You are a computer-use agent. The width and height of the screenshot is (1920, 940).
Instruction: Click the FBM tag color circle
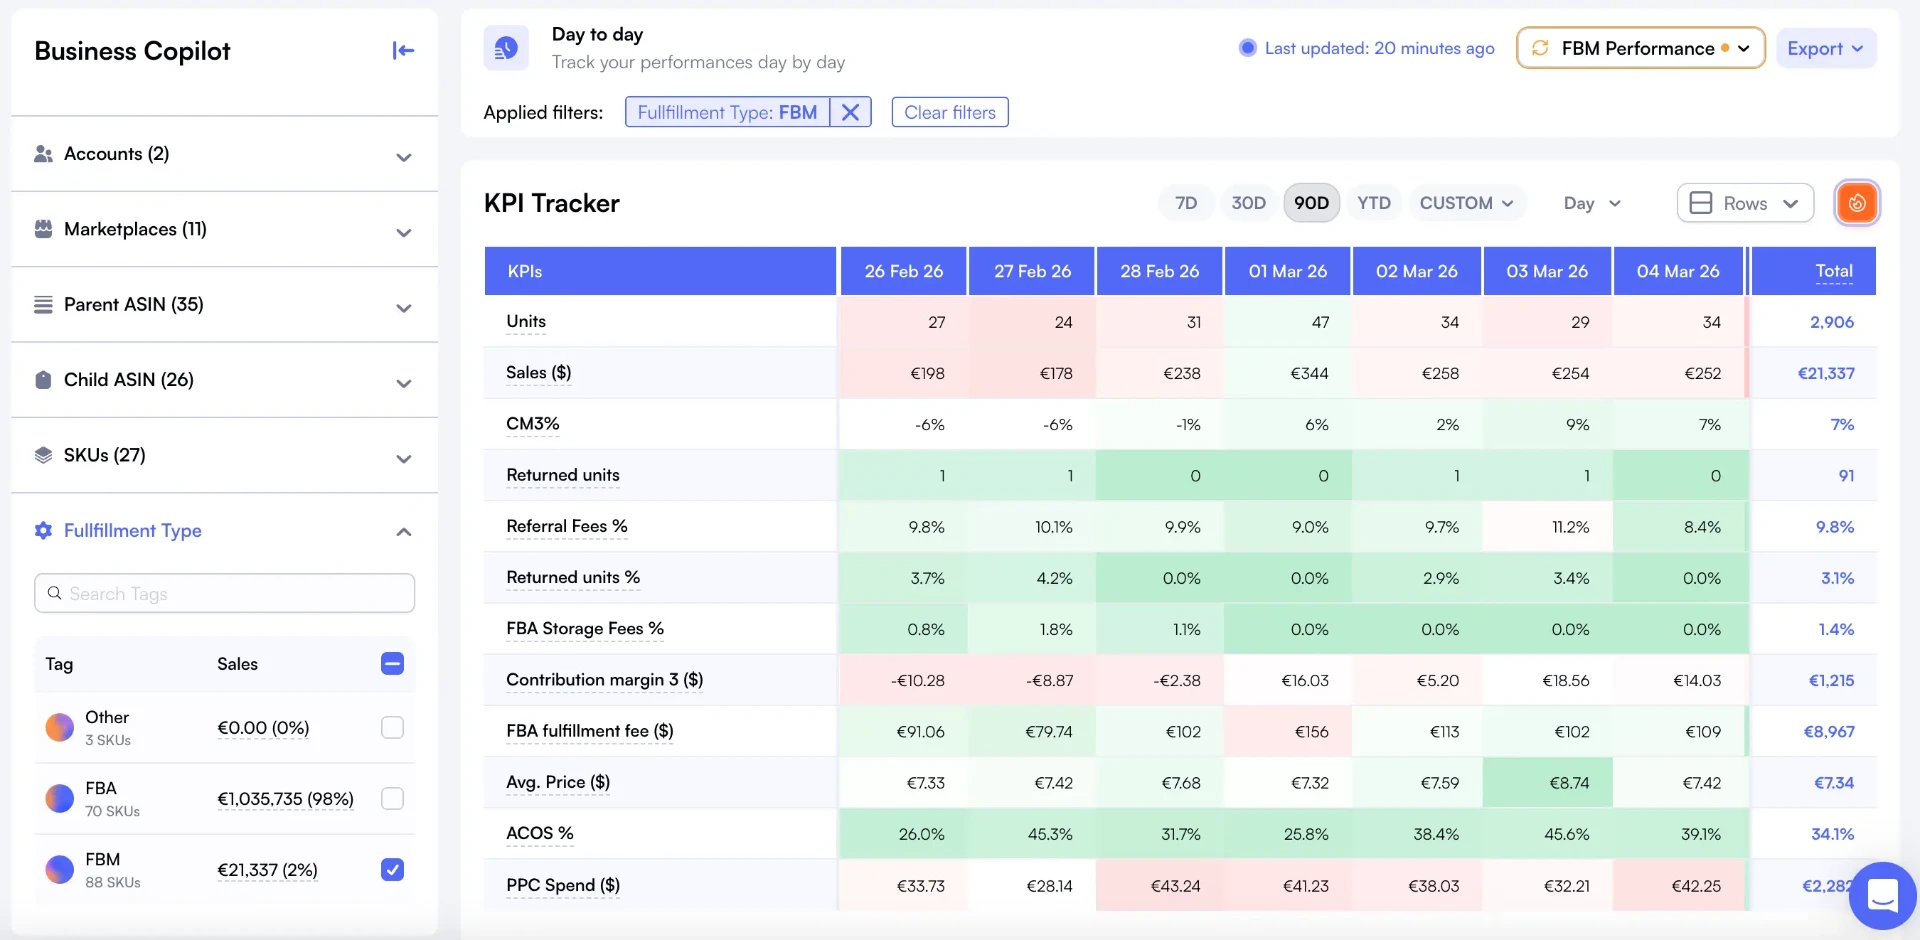[x=60, y=869]
